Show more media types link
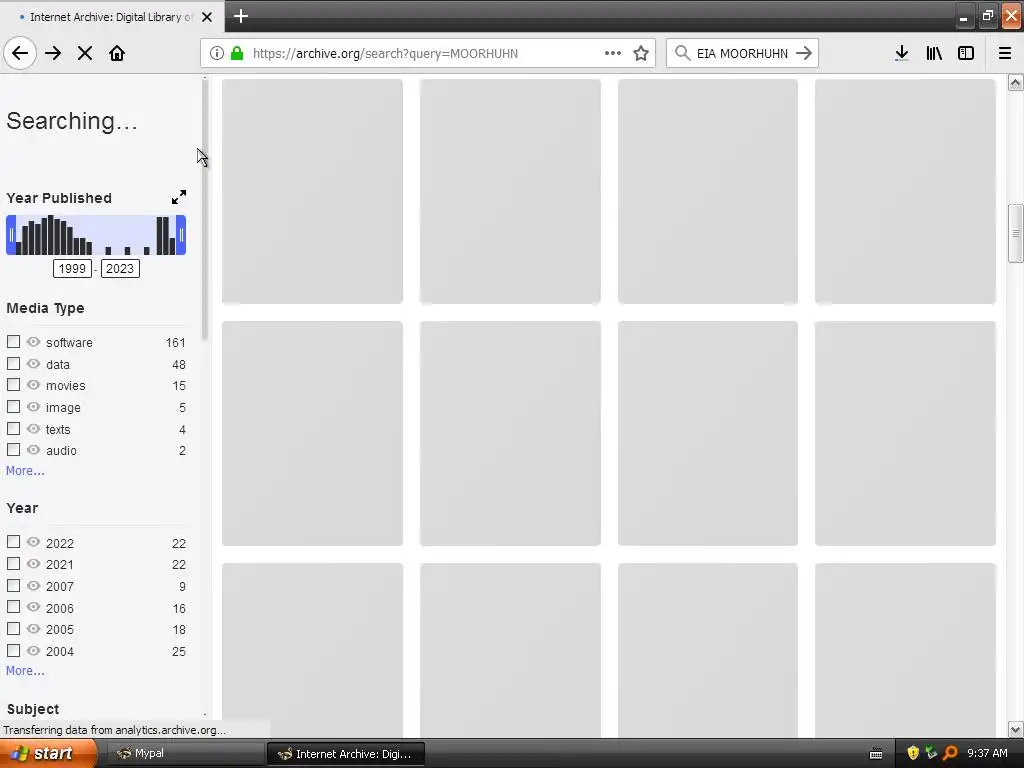1024x768 pixels. point(25,470)
